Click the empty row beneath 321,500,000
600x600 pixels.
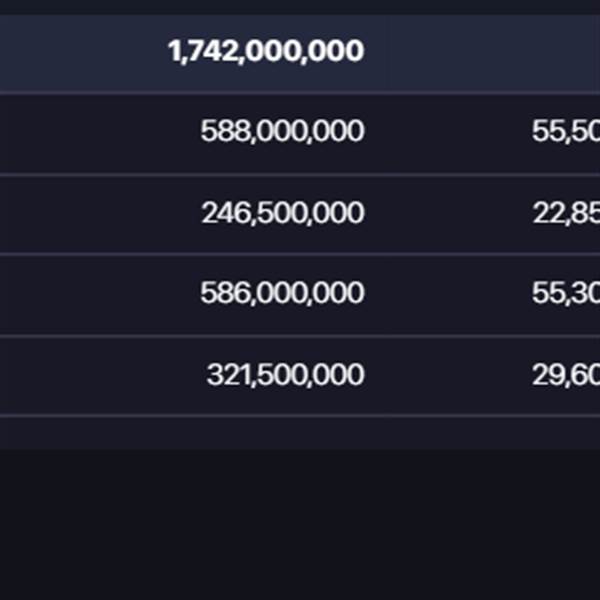point(300,432)
